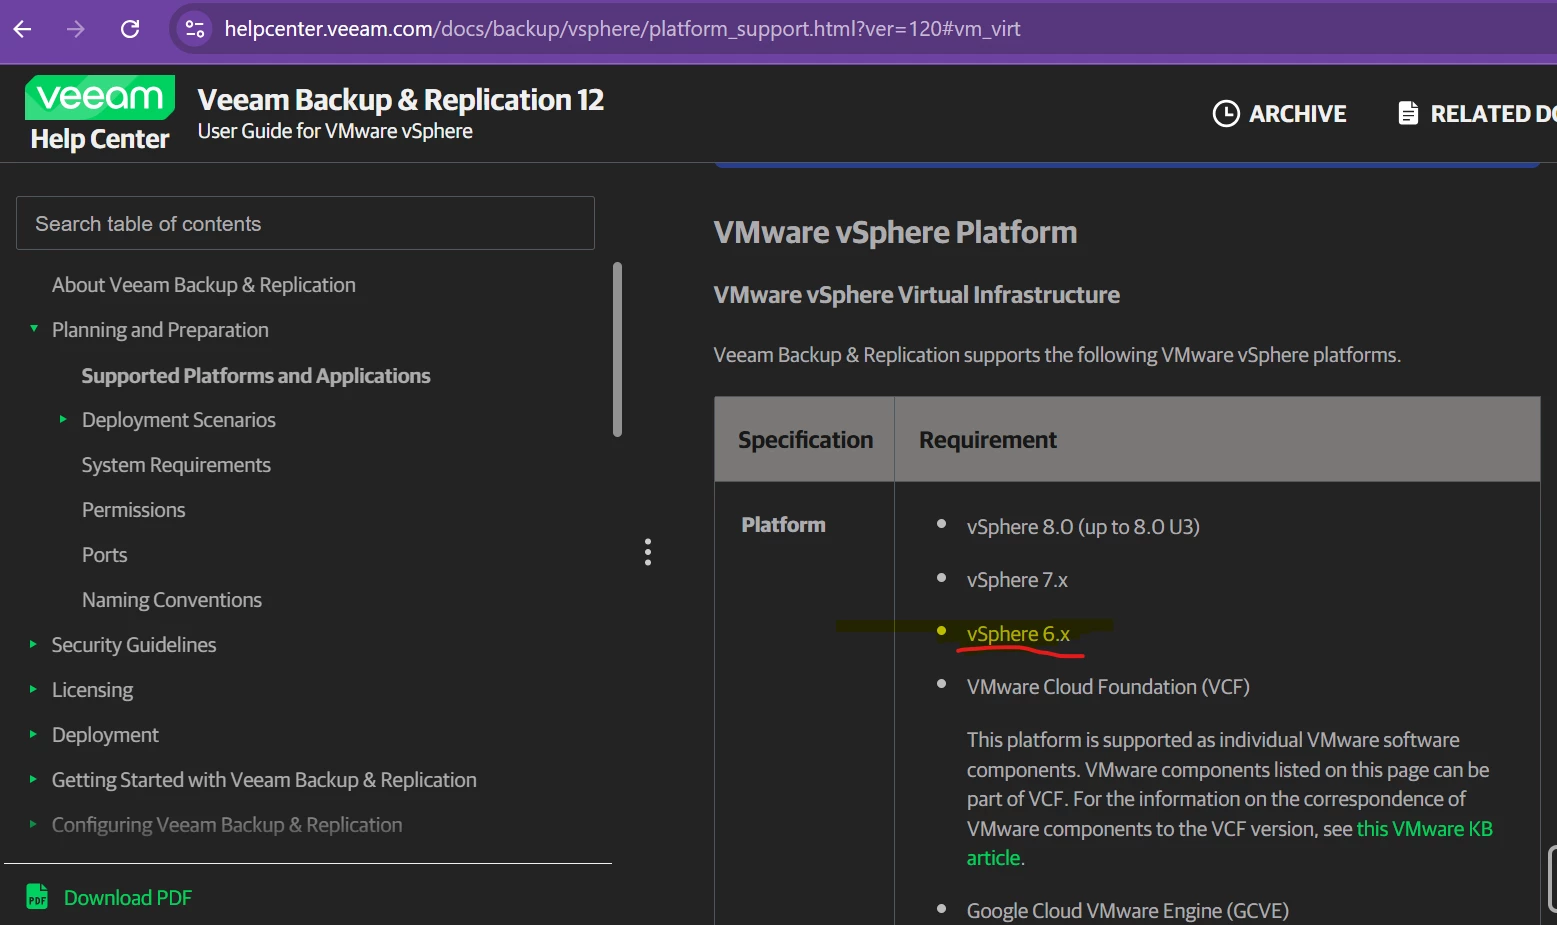
Task: Open Configuring Veeam Backup & Replication topic
Action: [x=227, y=825]
